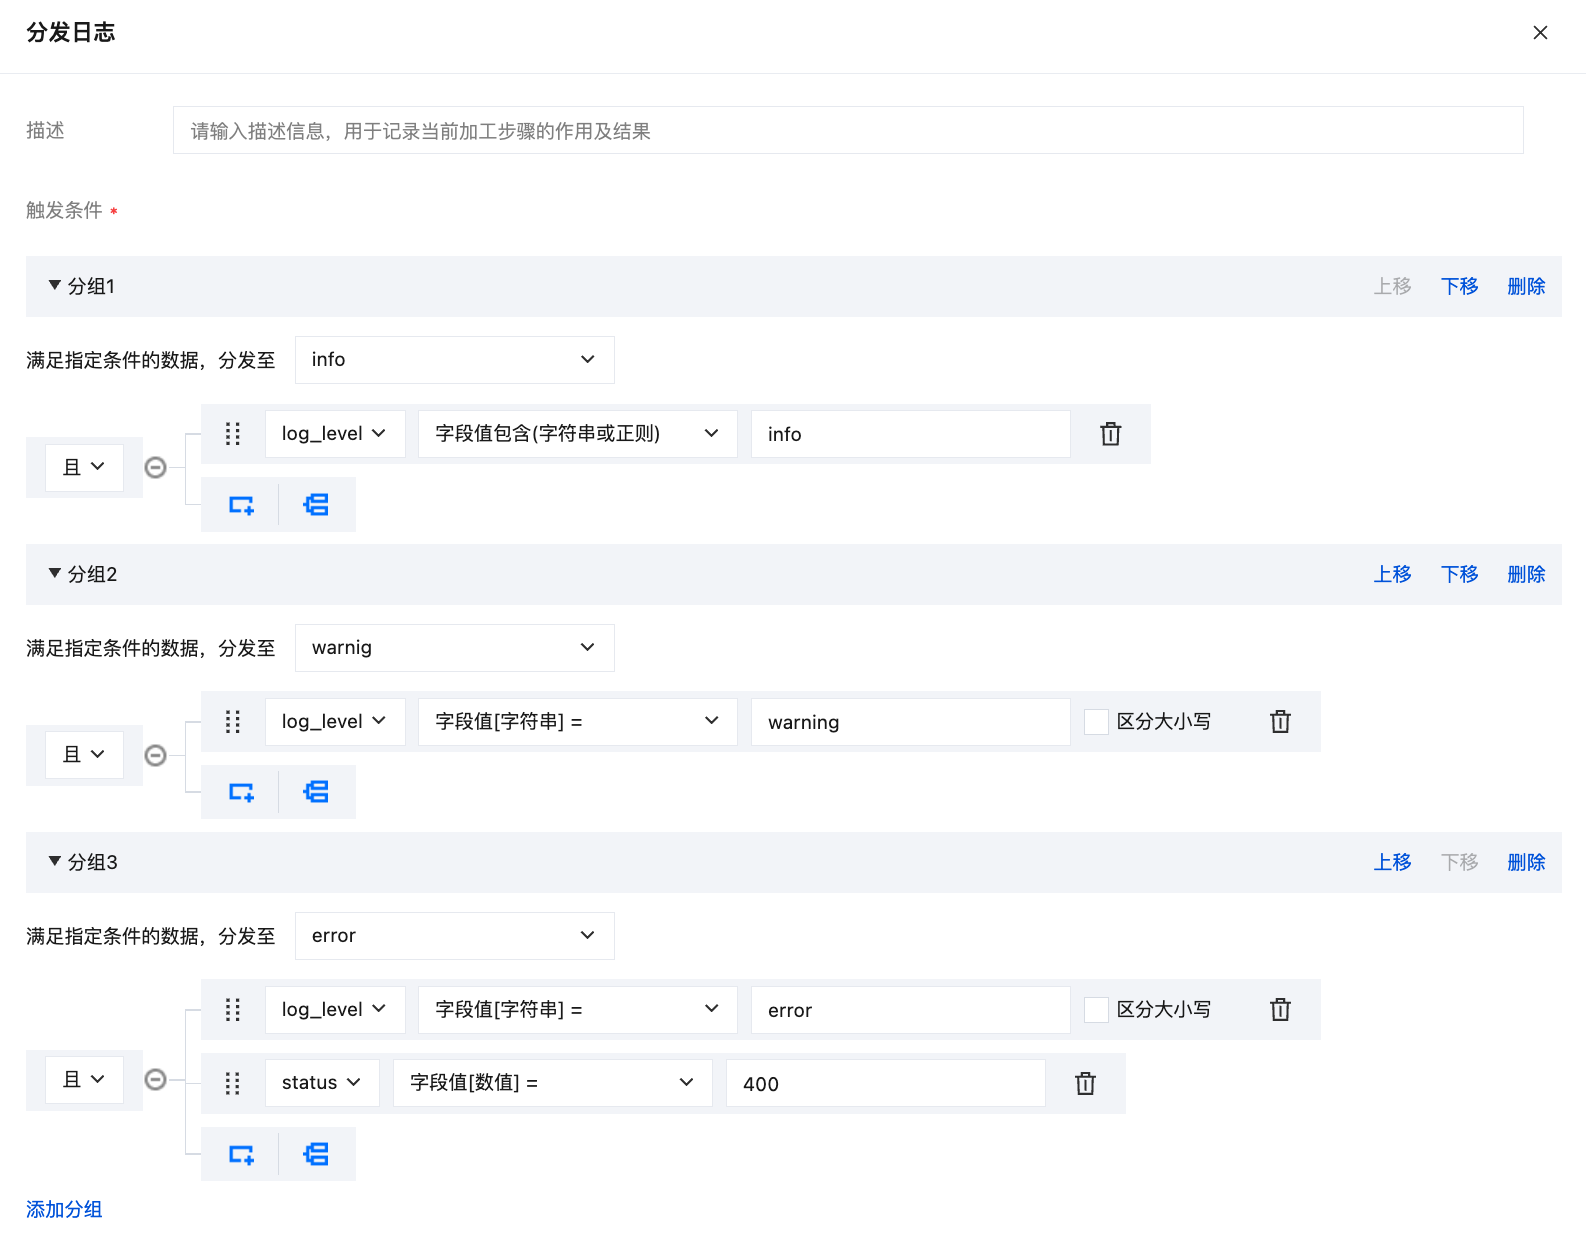Viewport: 1586px width, 1234px height.
Task: Click the 描述 description input field
Action: (847, 131)
